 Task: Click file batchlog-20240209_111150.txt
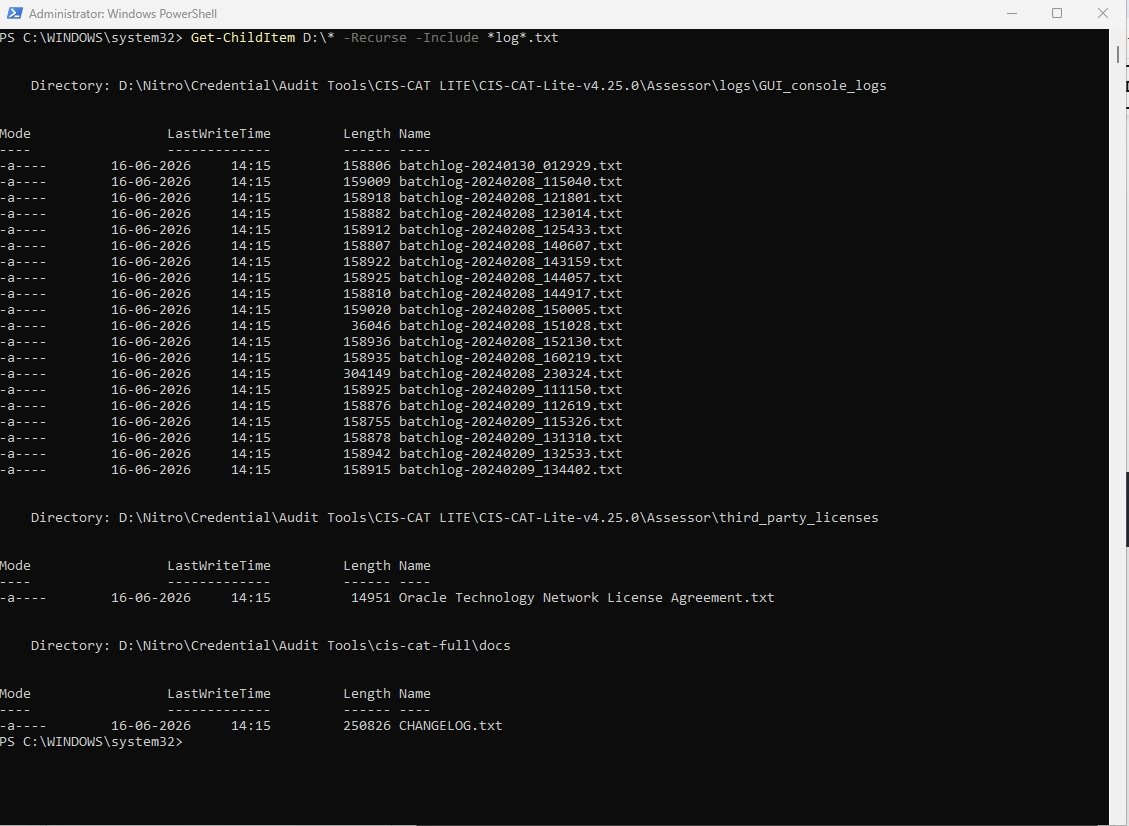(510, 390)
